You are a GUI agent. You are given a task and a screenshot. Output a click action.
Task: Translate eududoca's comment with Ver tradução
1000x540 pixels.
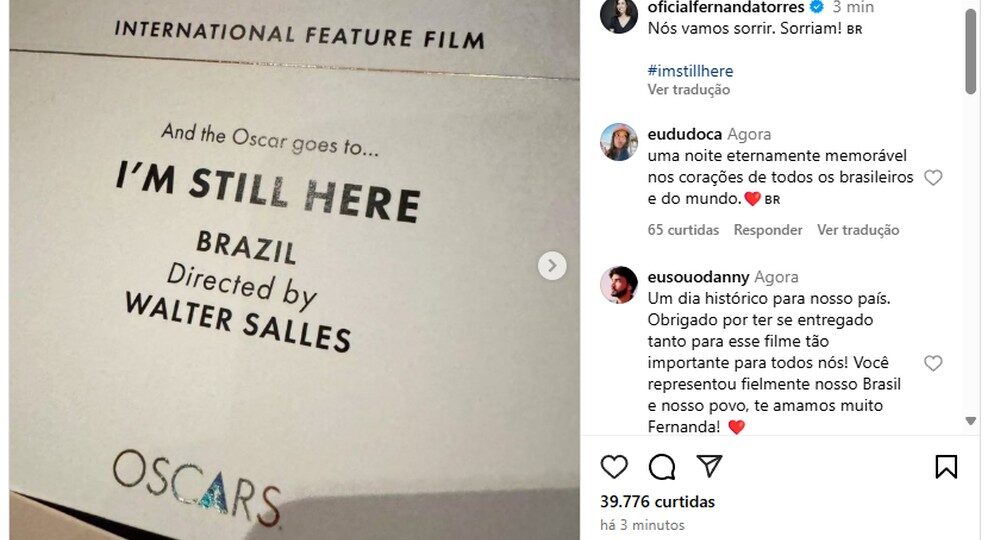[x=858, y=230]
